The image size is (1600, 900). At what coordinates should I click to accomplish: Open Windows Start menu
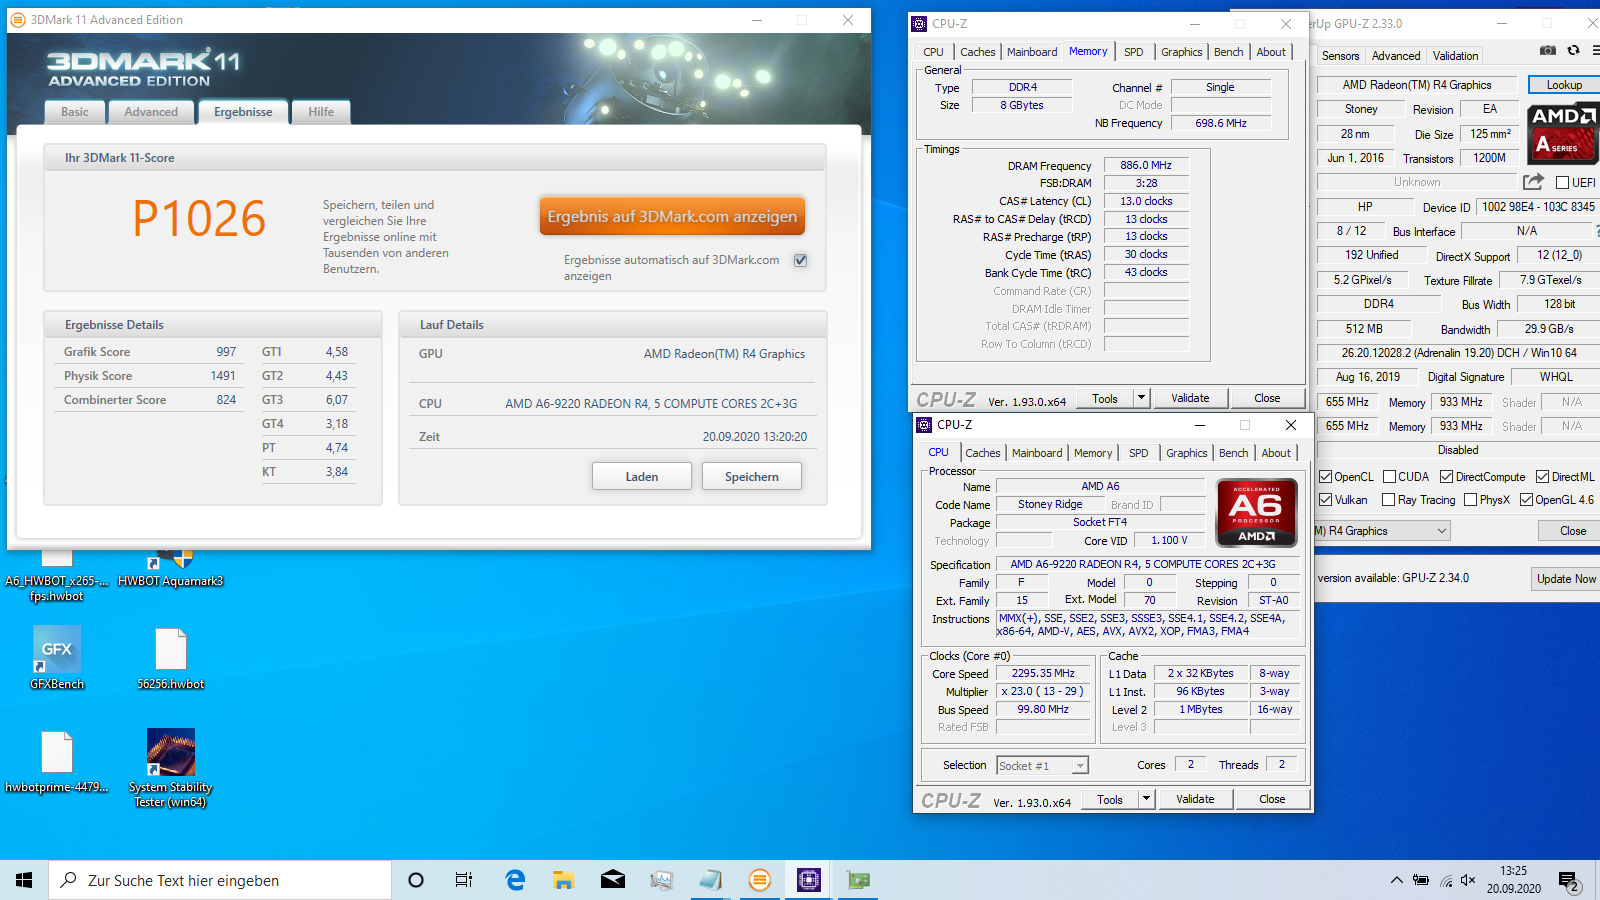[x=24, y=880]
